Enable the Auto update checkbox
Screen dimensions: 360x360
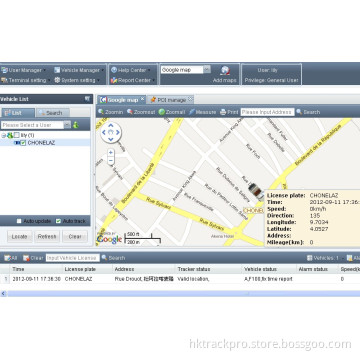[x=19, y=221]
